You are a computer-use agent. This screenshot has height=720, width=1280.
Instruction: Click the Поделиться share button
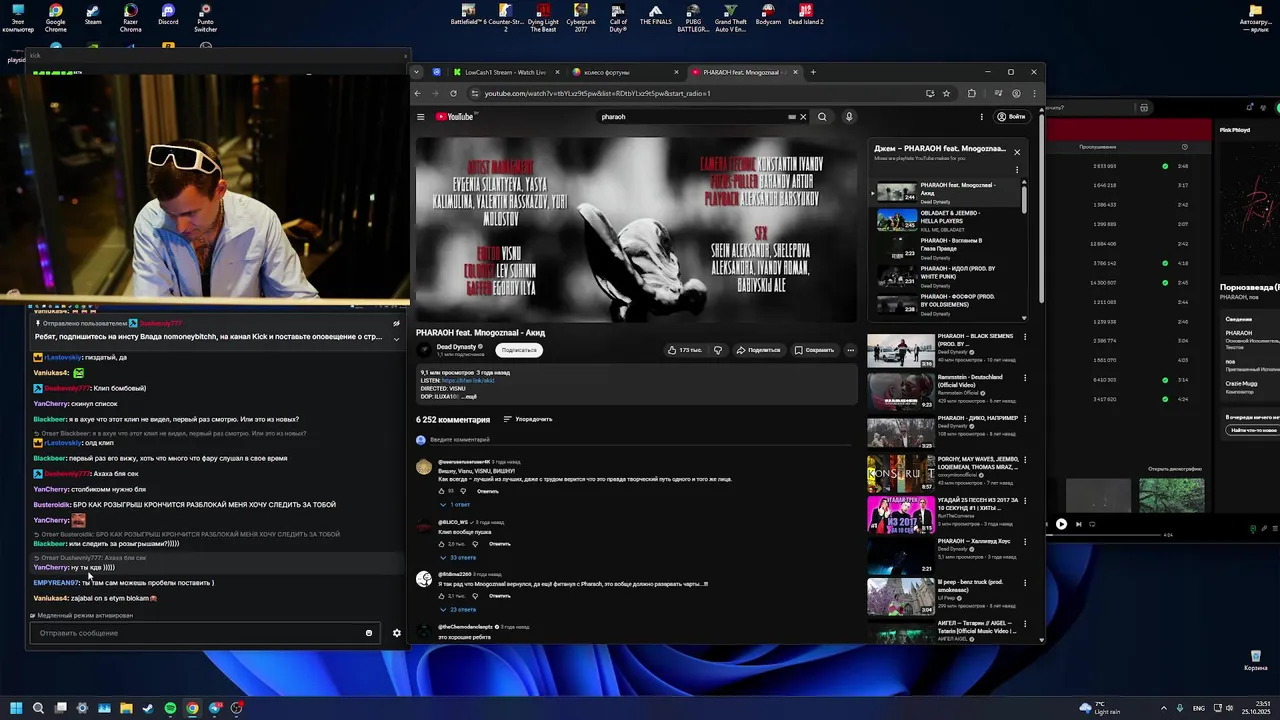coord(758,350)
